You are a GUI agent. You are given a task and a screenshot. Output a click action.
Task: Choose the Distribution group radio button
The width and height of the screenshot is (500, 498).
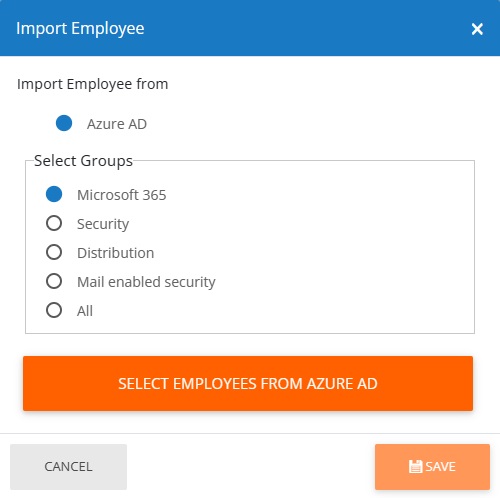coord(54,252)
